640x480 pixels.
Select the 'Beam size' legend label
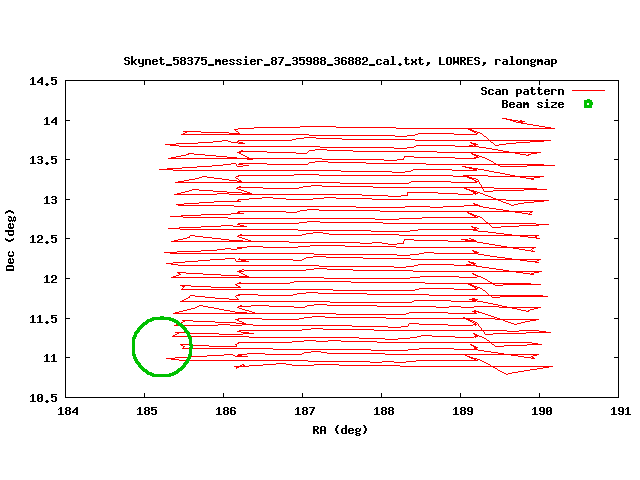coord(533,104)
